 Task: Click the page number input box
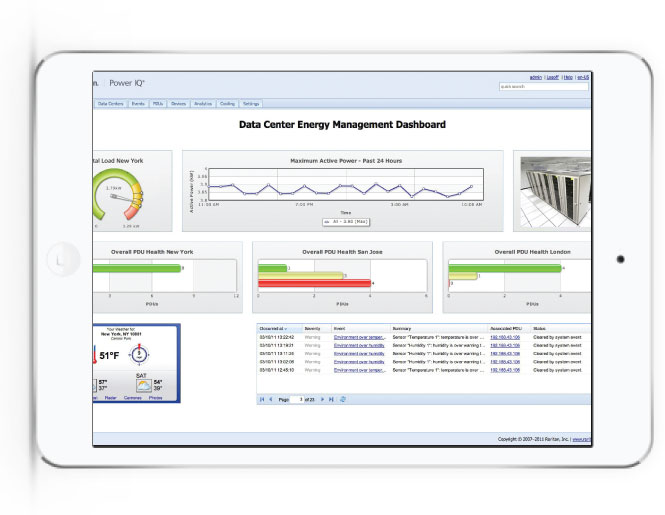(297, 399)
